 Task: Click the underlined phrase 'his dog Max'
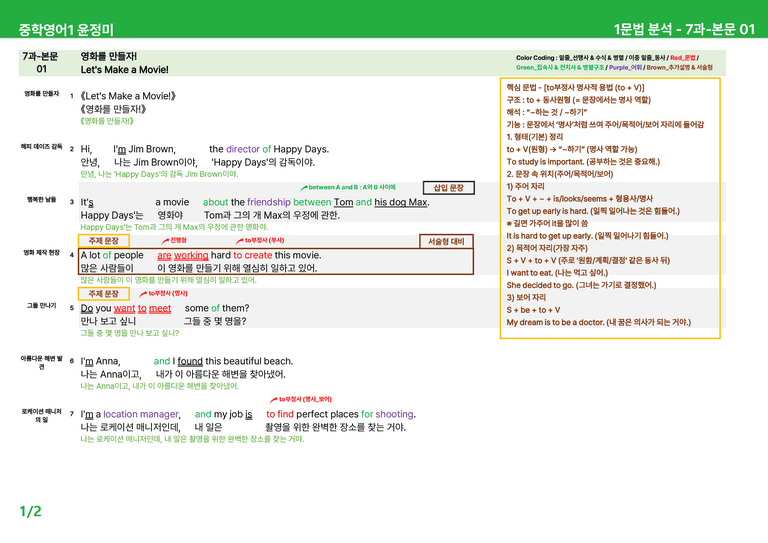coord(401,202)
